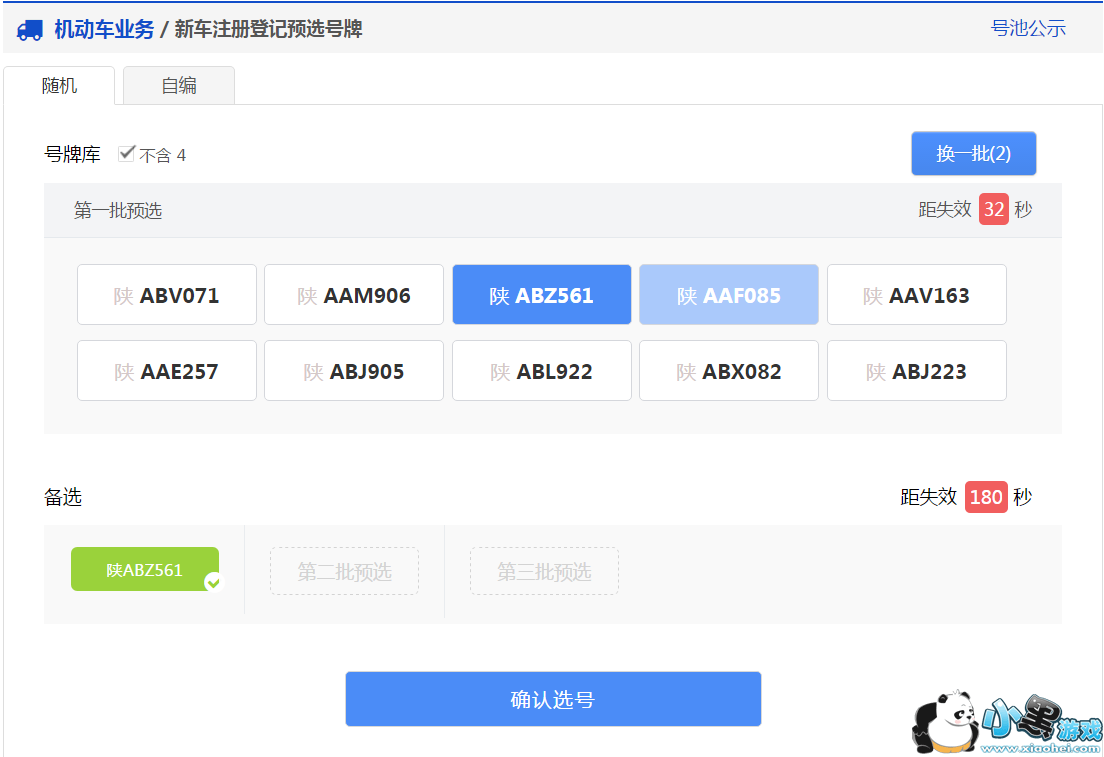Click the red 32 seconds countdown
This screenshot has width=1104, height=757.
[993, 209]
